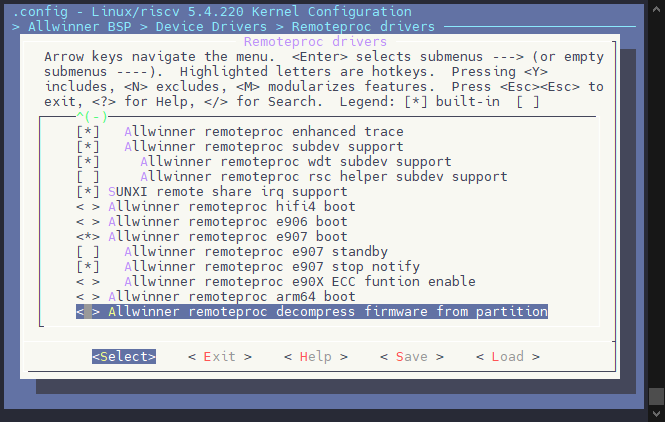
Task: Toggle decompress firmware from partition option
Action: point(88,312)
